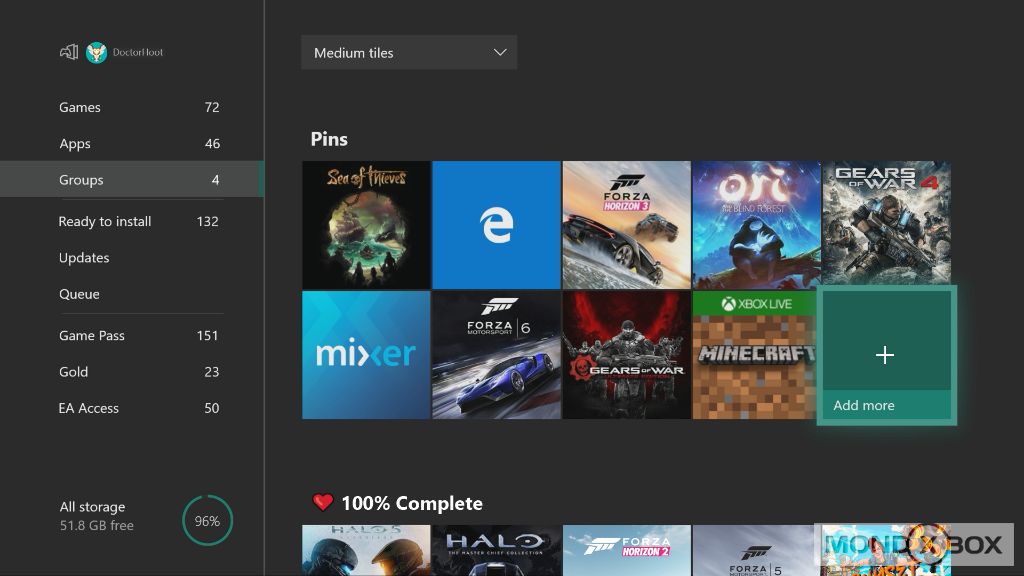Open the Halo 5 tile thumbnail
The image size is (1024, 576).
(366, 551)
